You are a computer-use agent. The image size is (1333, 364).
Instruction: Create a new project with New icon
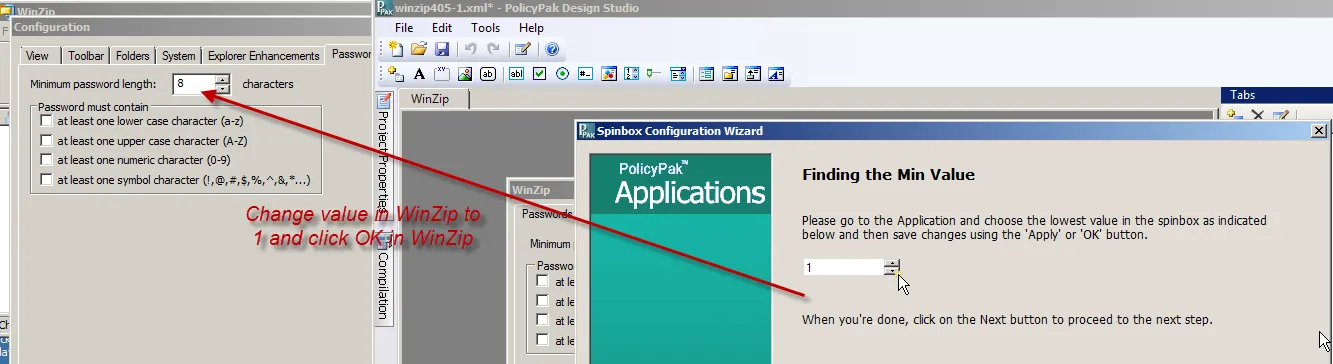pos(396,49)
